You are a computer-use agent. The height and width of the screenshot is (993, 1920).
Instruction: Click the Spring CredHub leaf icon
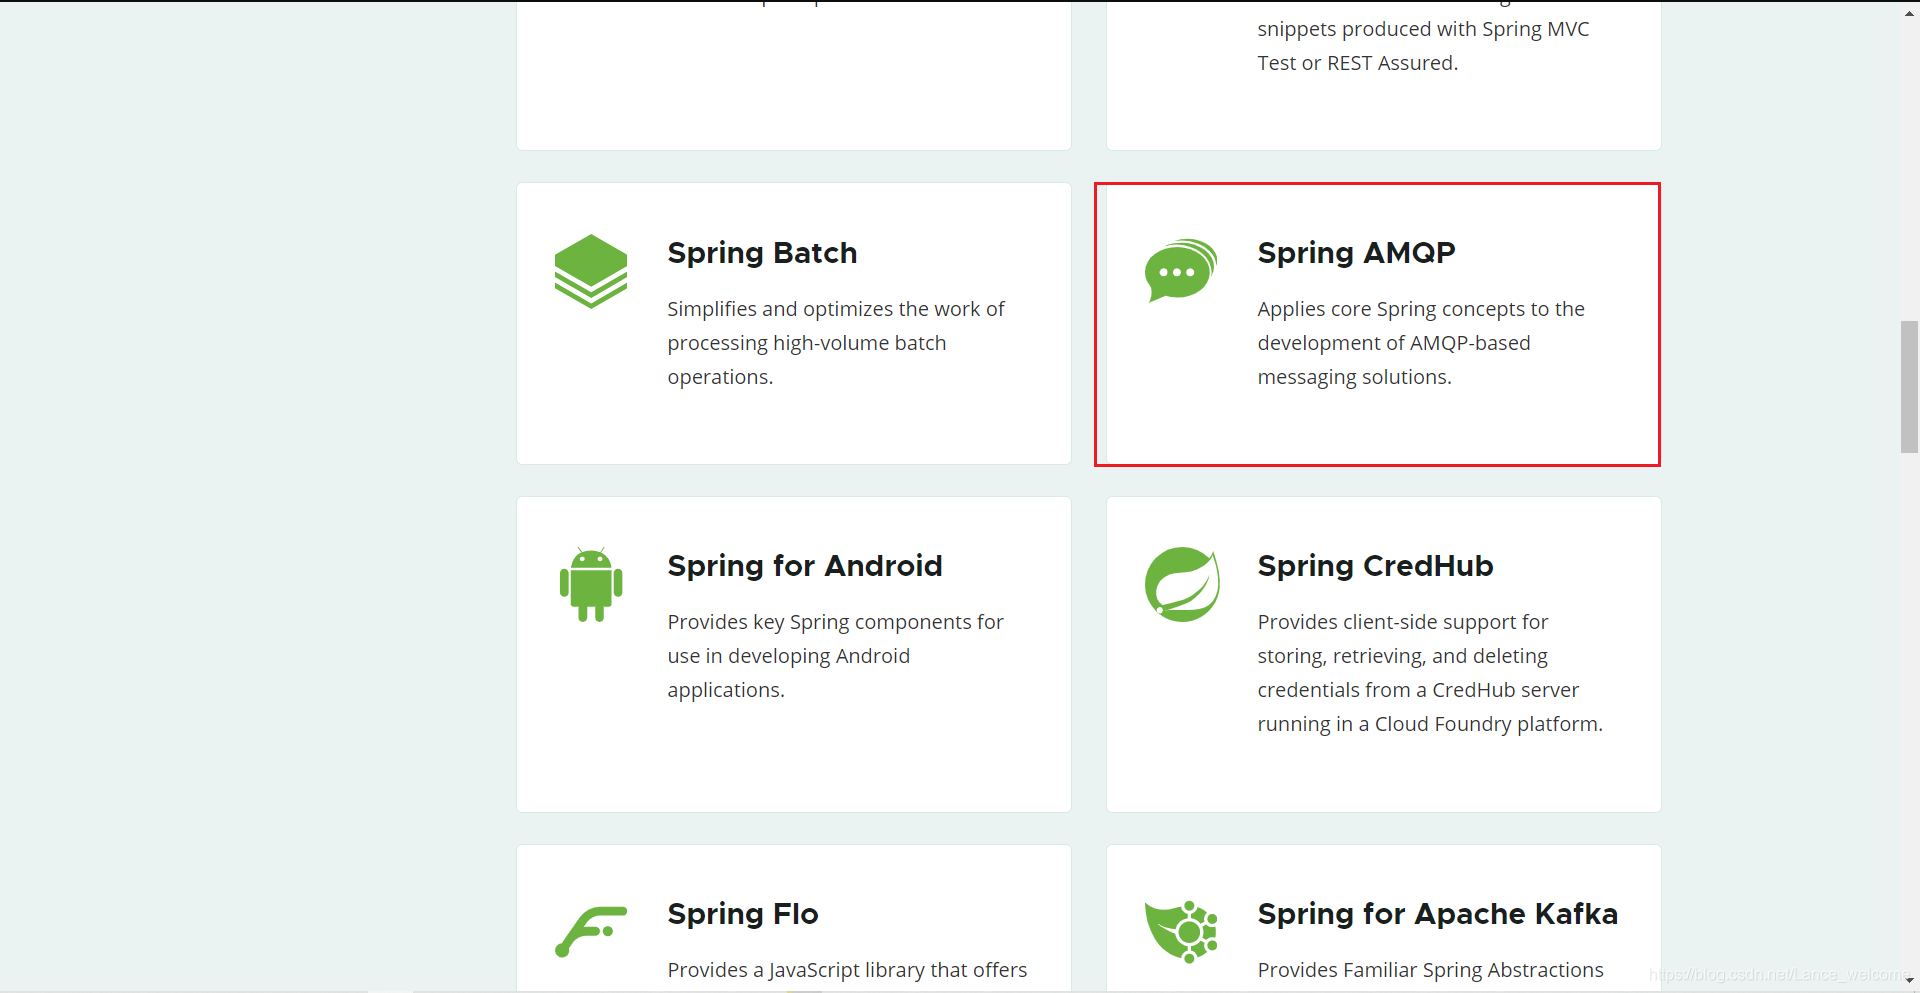(x=1182, y=584)
